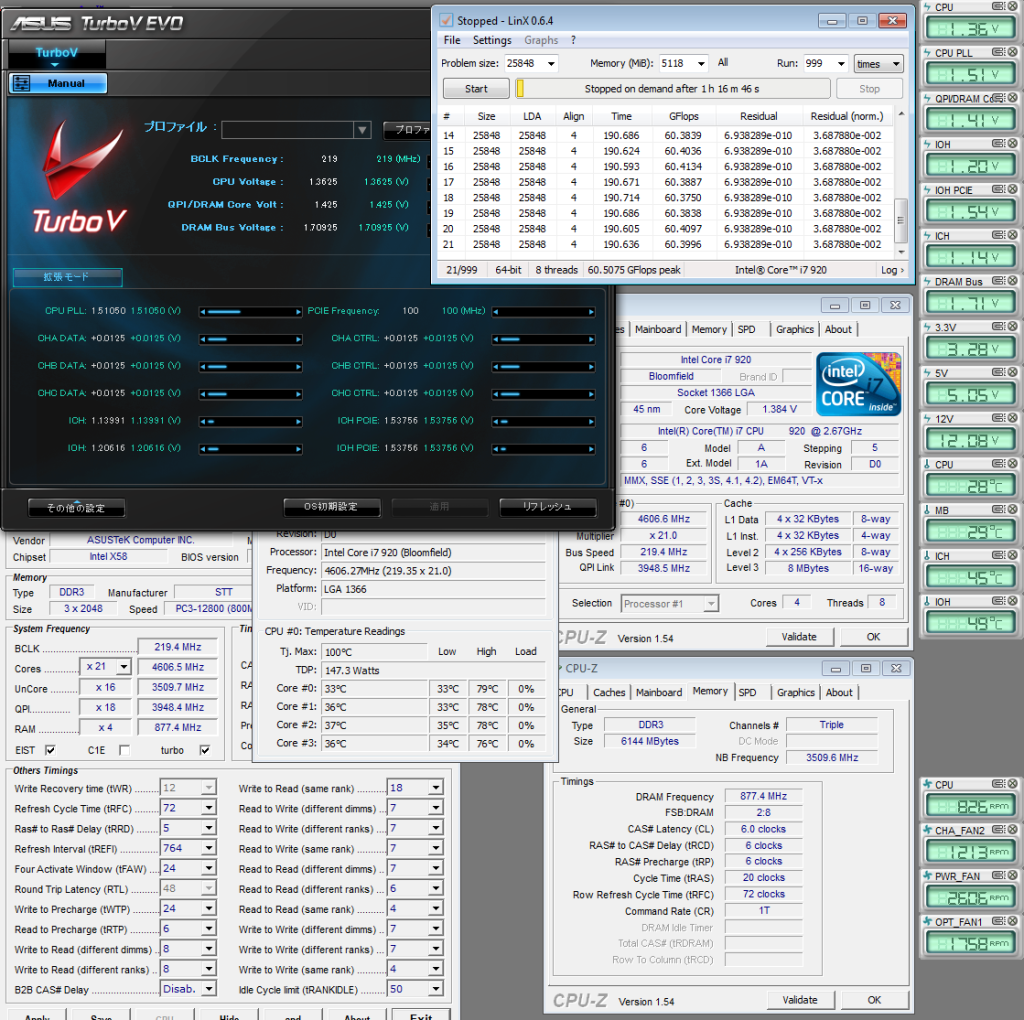Remove the PWR_FAN sensor with its X icon
The image size is (1024, 1020).
(x=1012, y=875)
